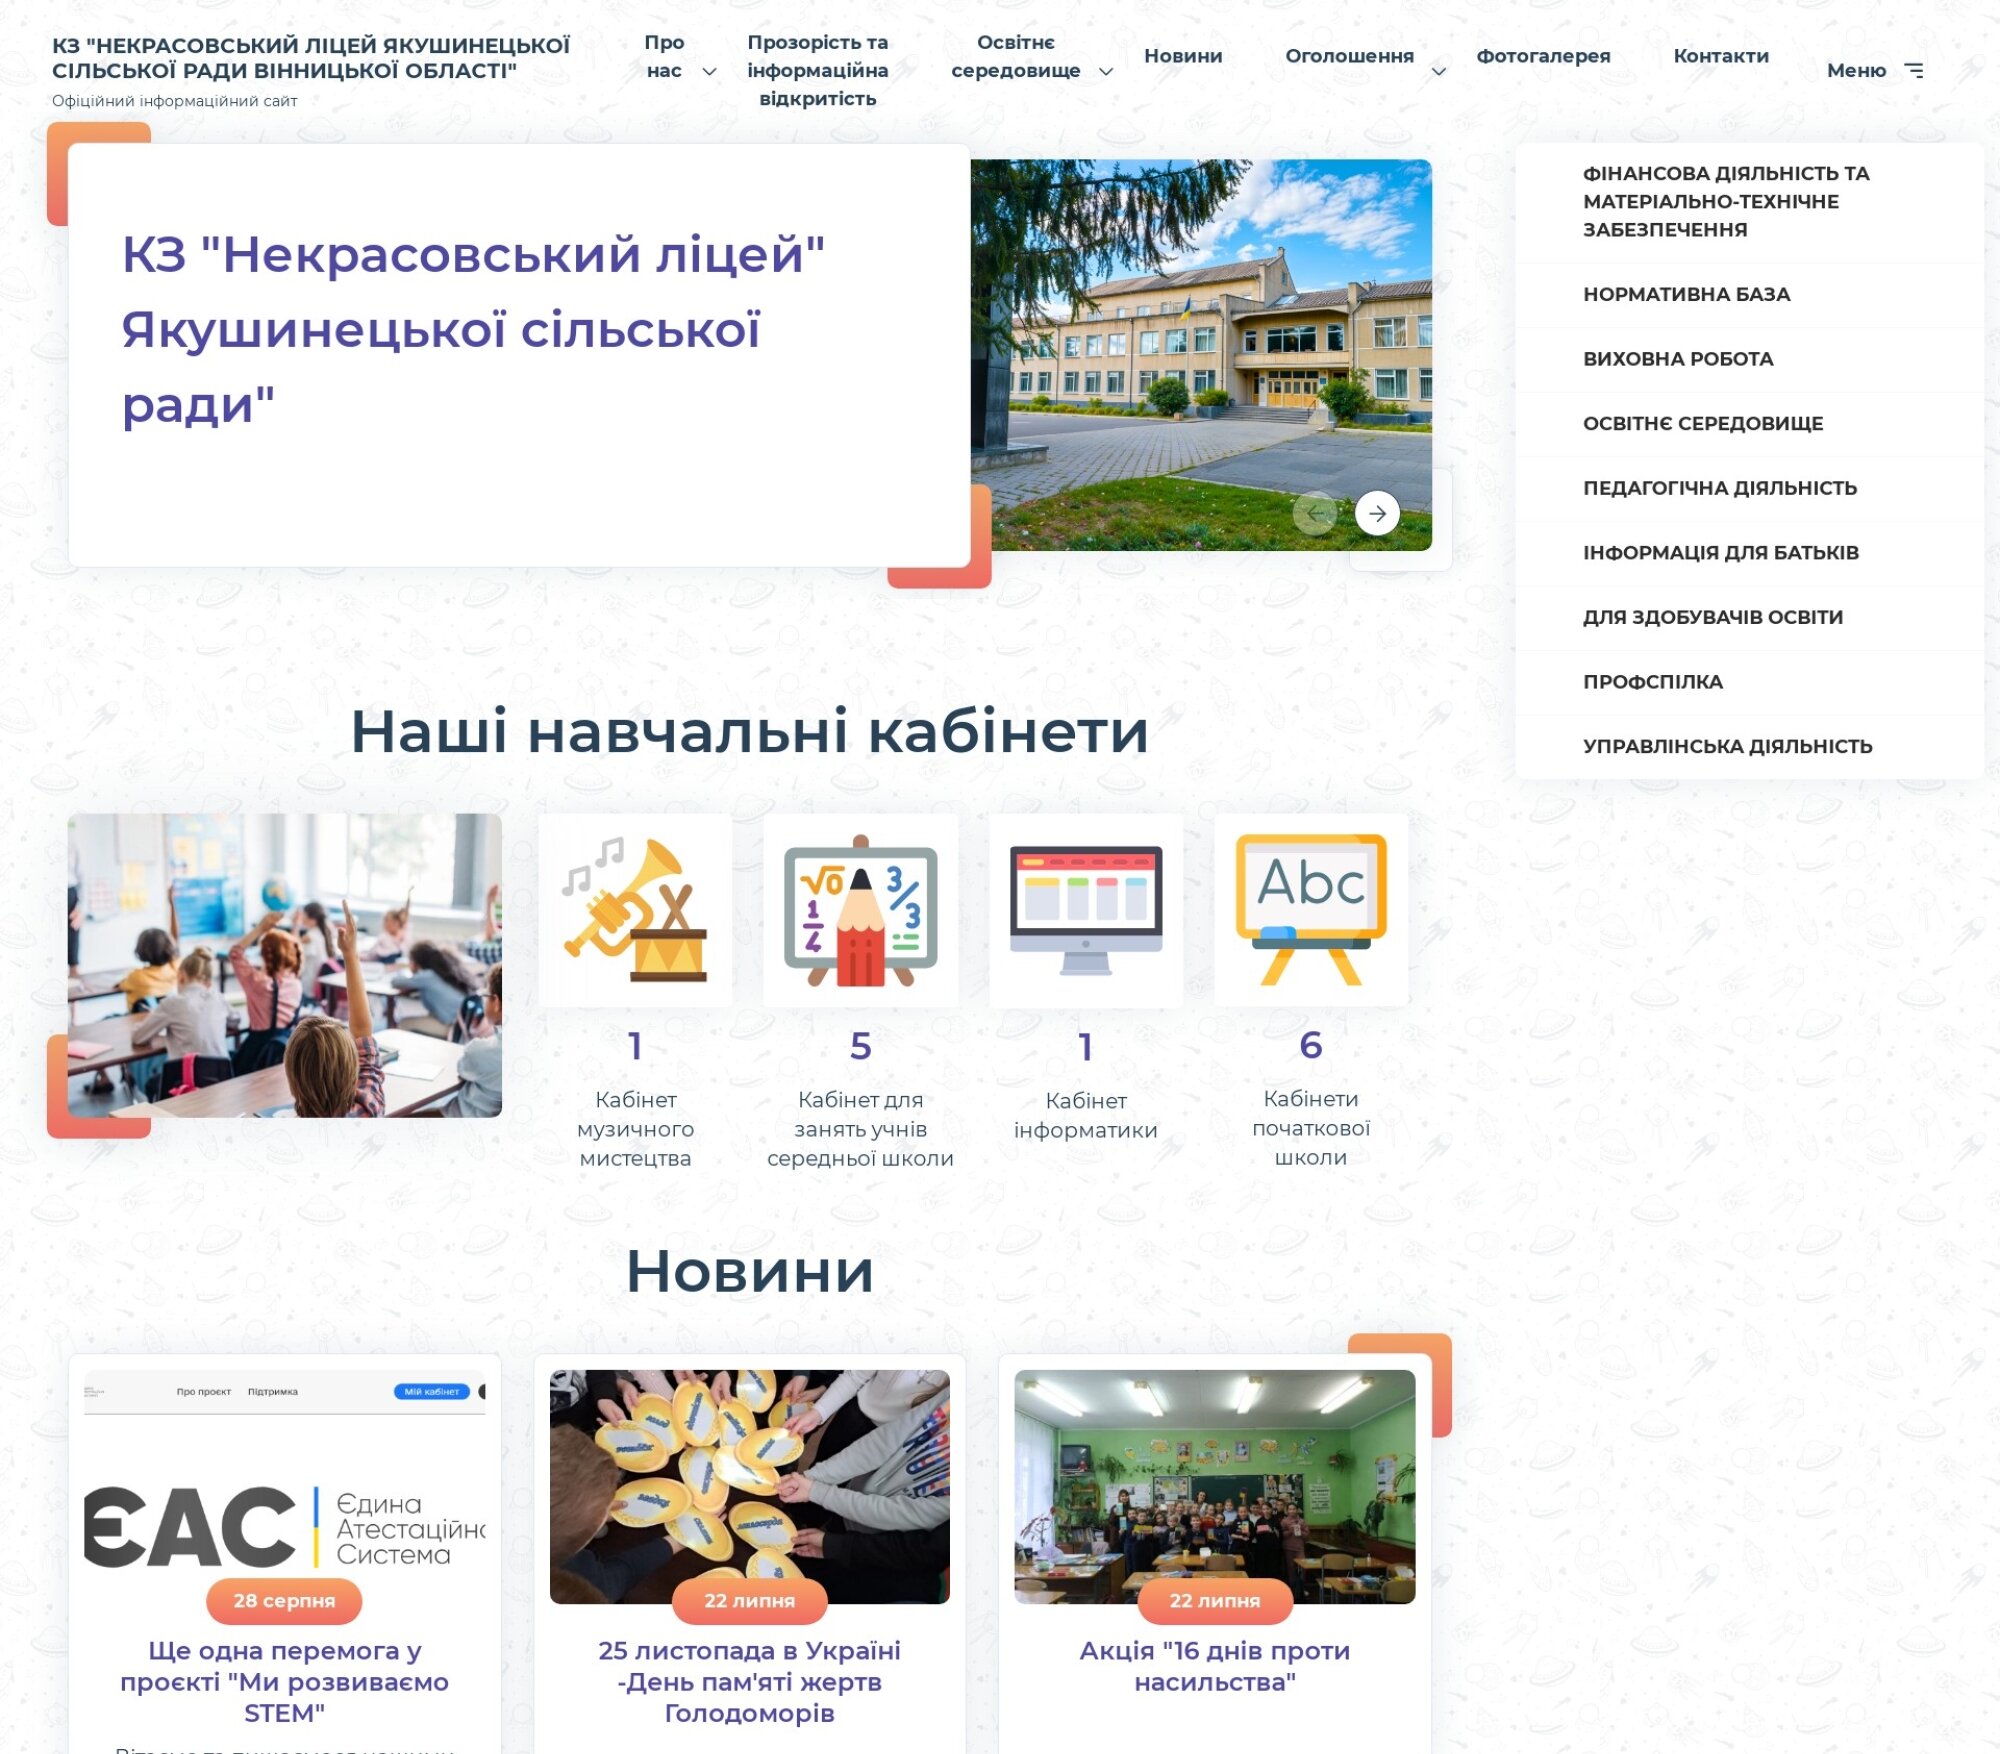Expand the Оголошення dropdown chevron
The width and height of the screenshot is (2000, 1754).
tap(1438, 71)
